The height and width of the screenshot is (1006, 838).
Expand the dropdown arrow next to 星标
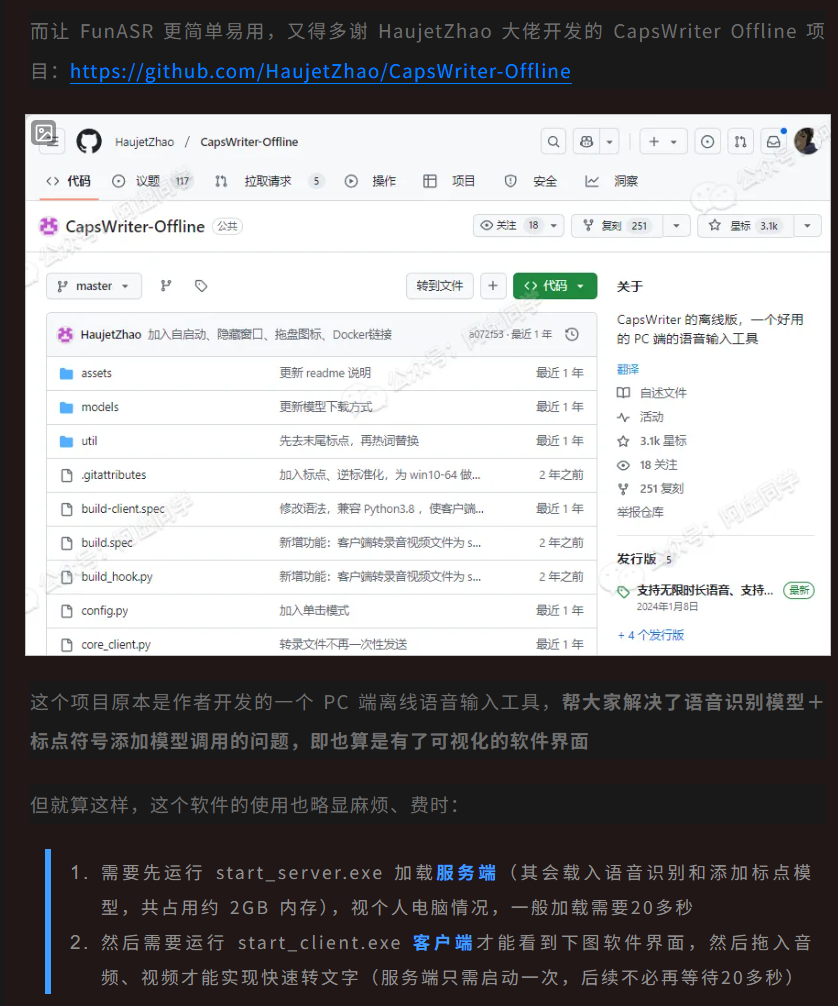(x=807, y=226)
